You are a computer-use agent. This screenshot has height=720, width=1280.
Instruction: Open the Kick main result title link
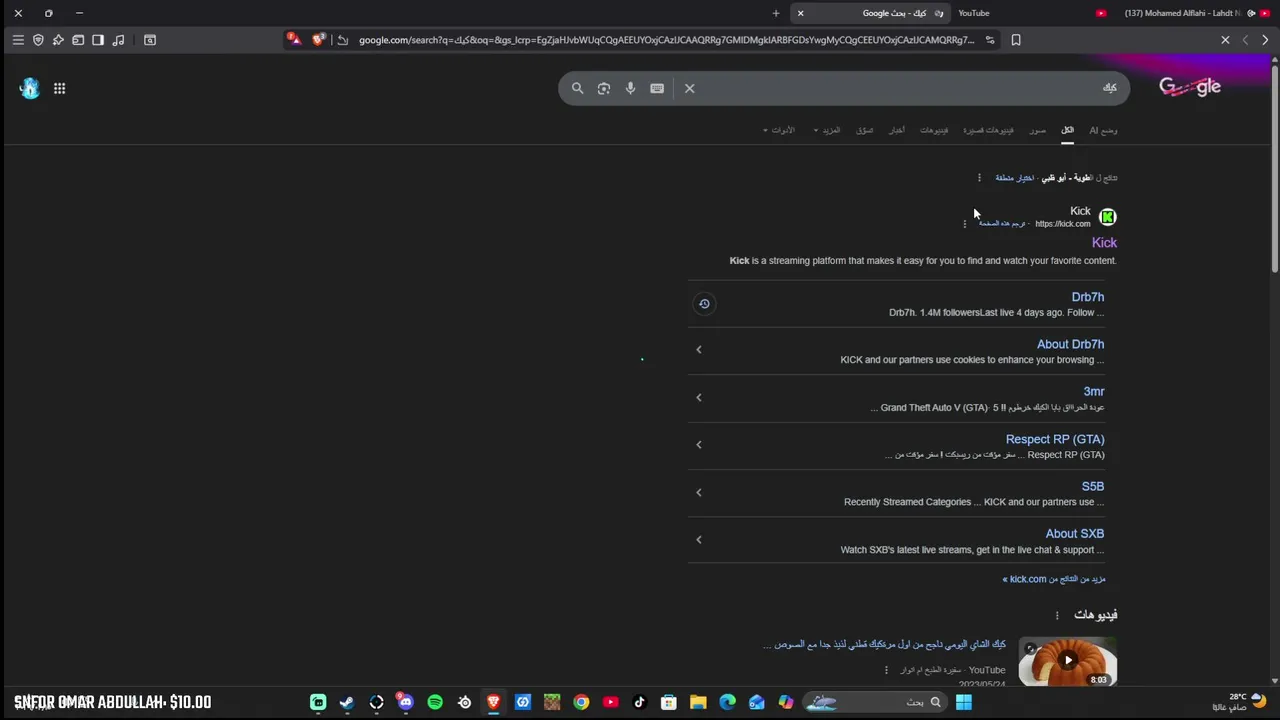coord(1104,243)
